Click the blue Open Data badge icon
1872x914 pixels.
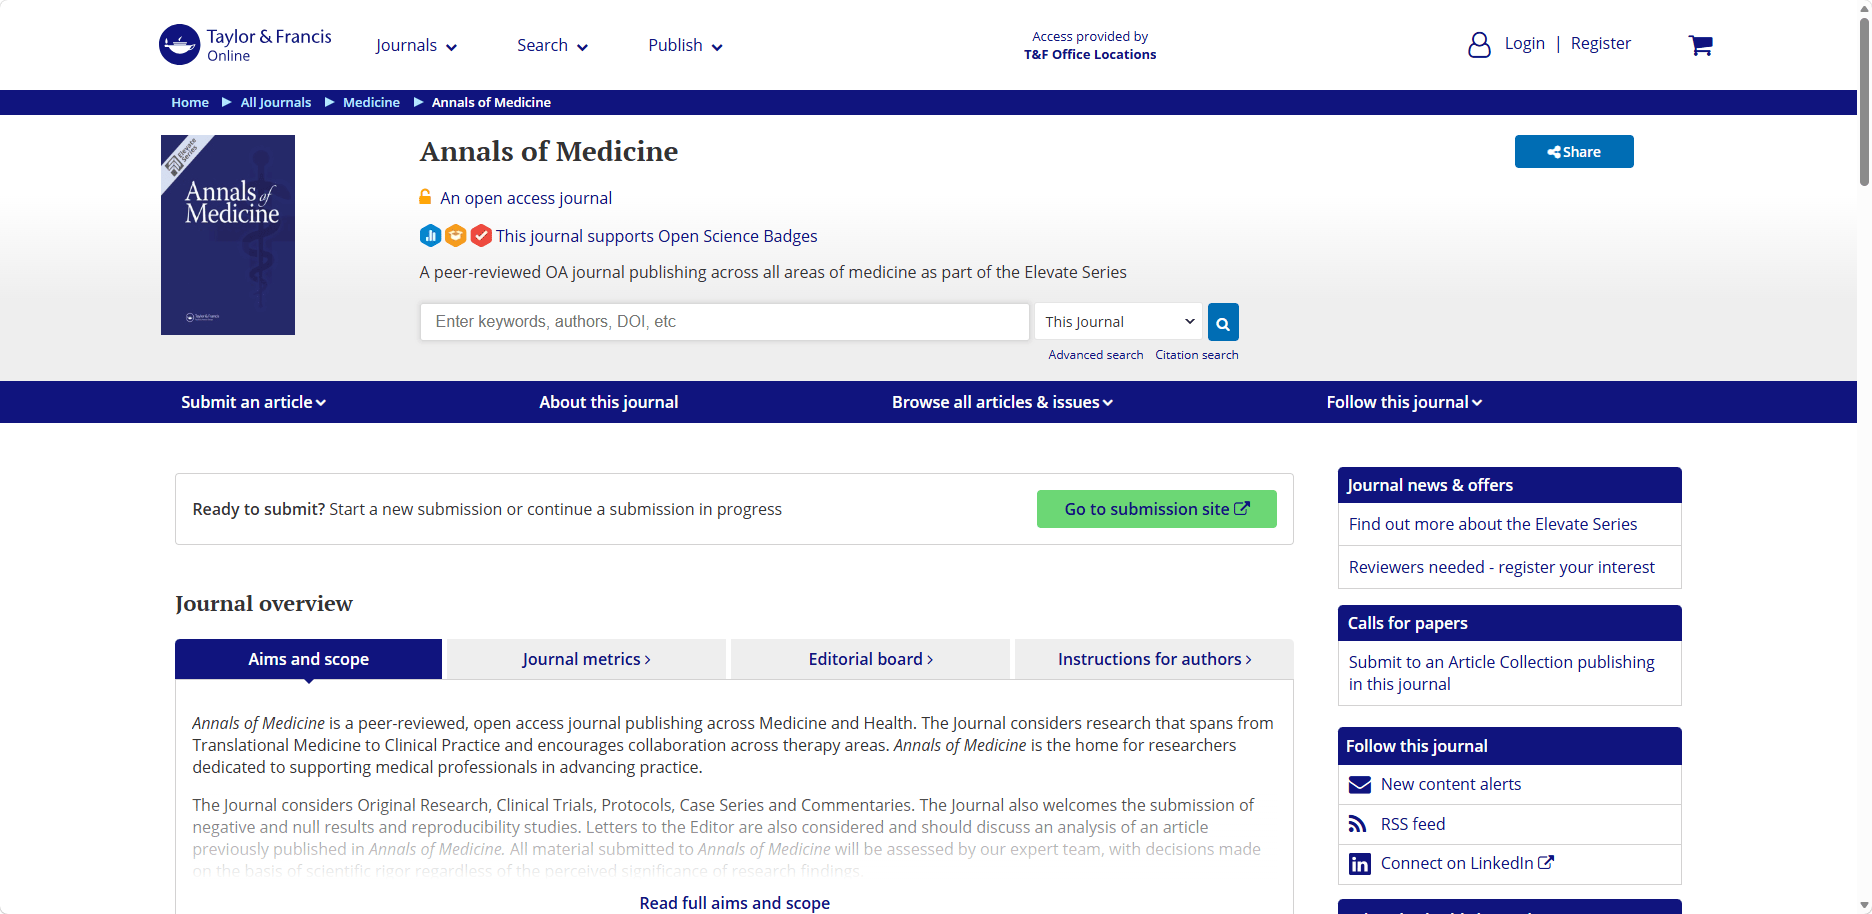coord(430,236)
